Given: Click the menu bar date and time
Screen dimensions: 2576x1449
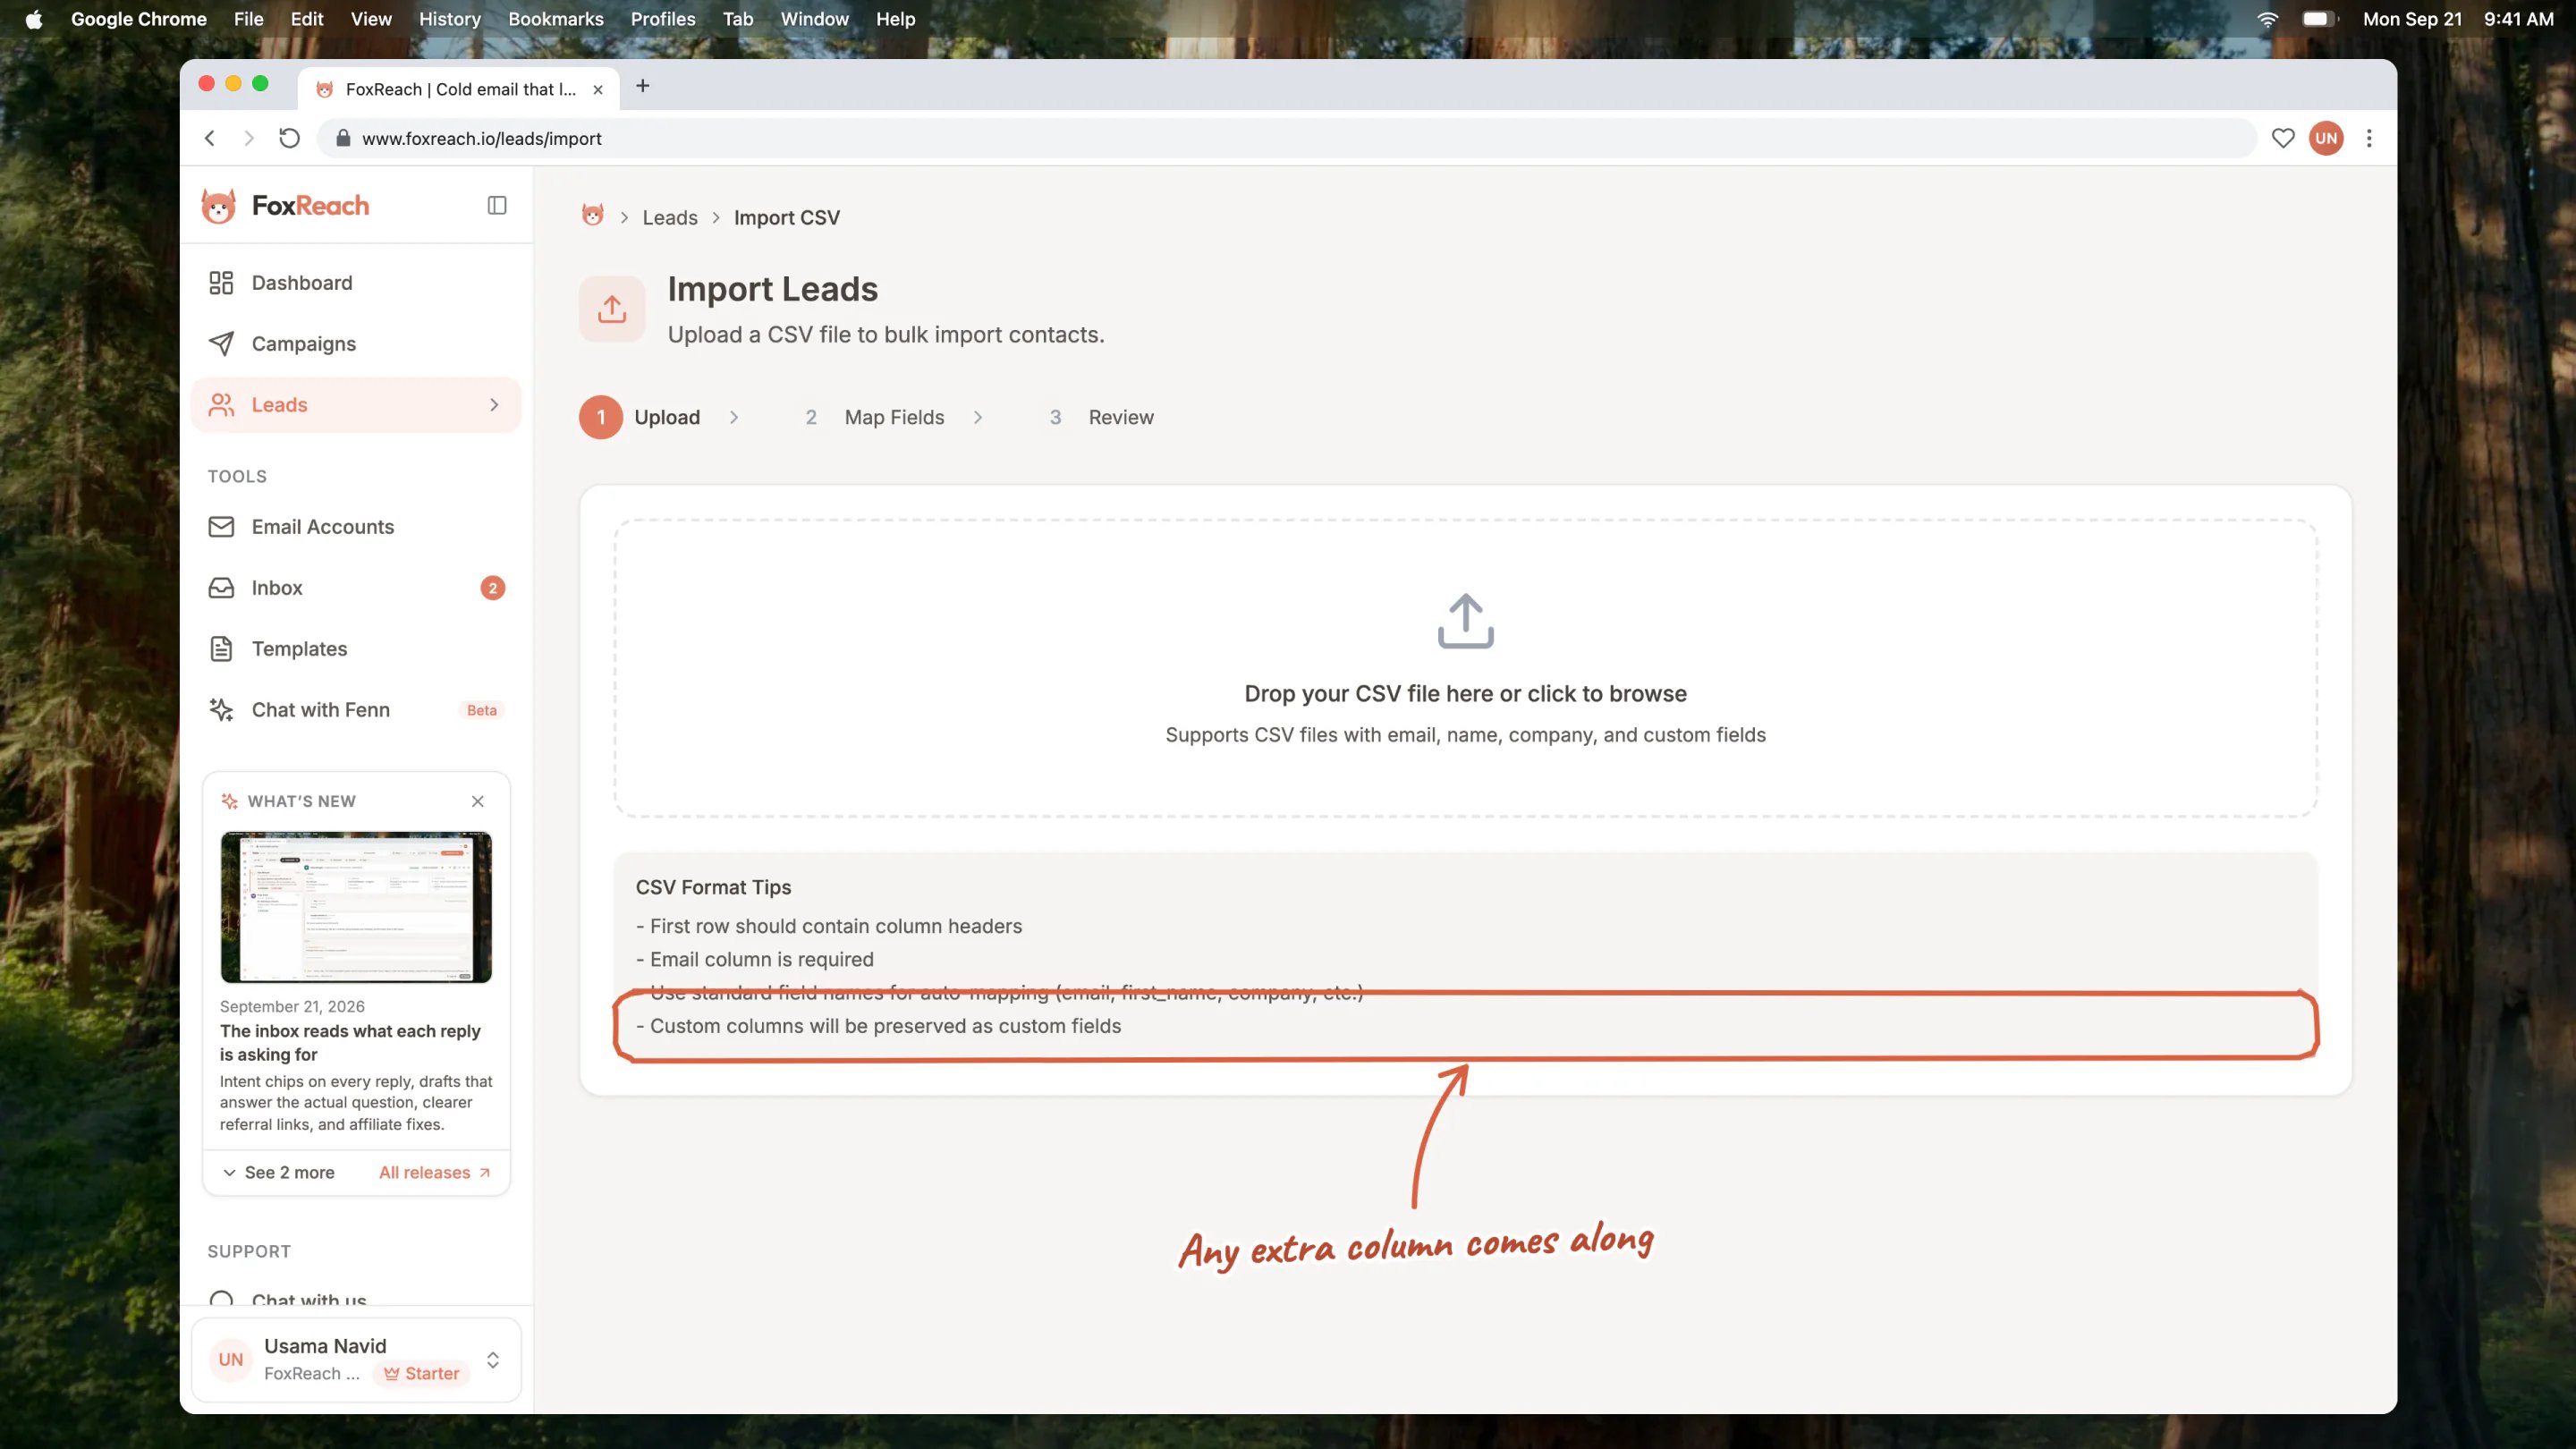Looking at the screenshot, I should coord(2458,19).
